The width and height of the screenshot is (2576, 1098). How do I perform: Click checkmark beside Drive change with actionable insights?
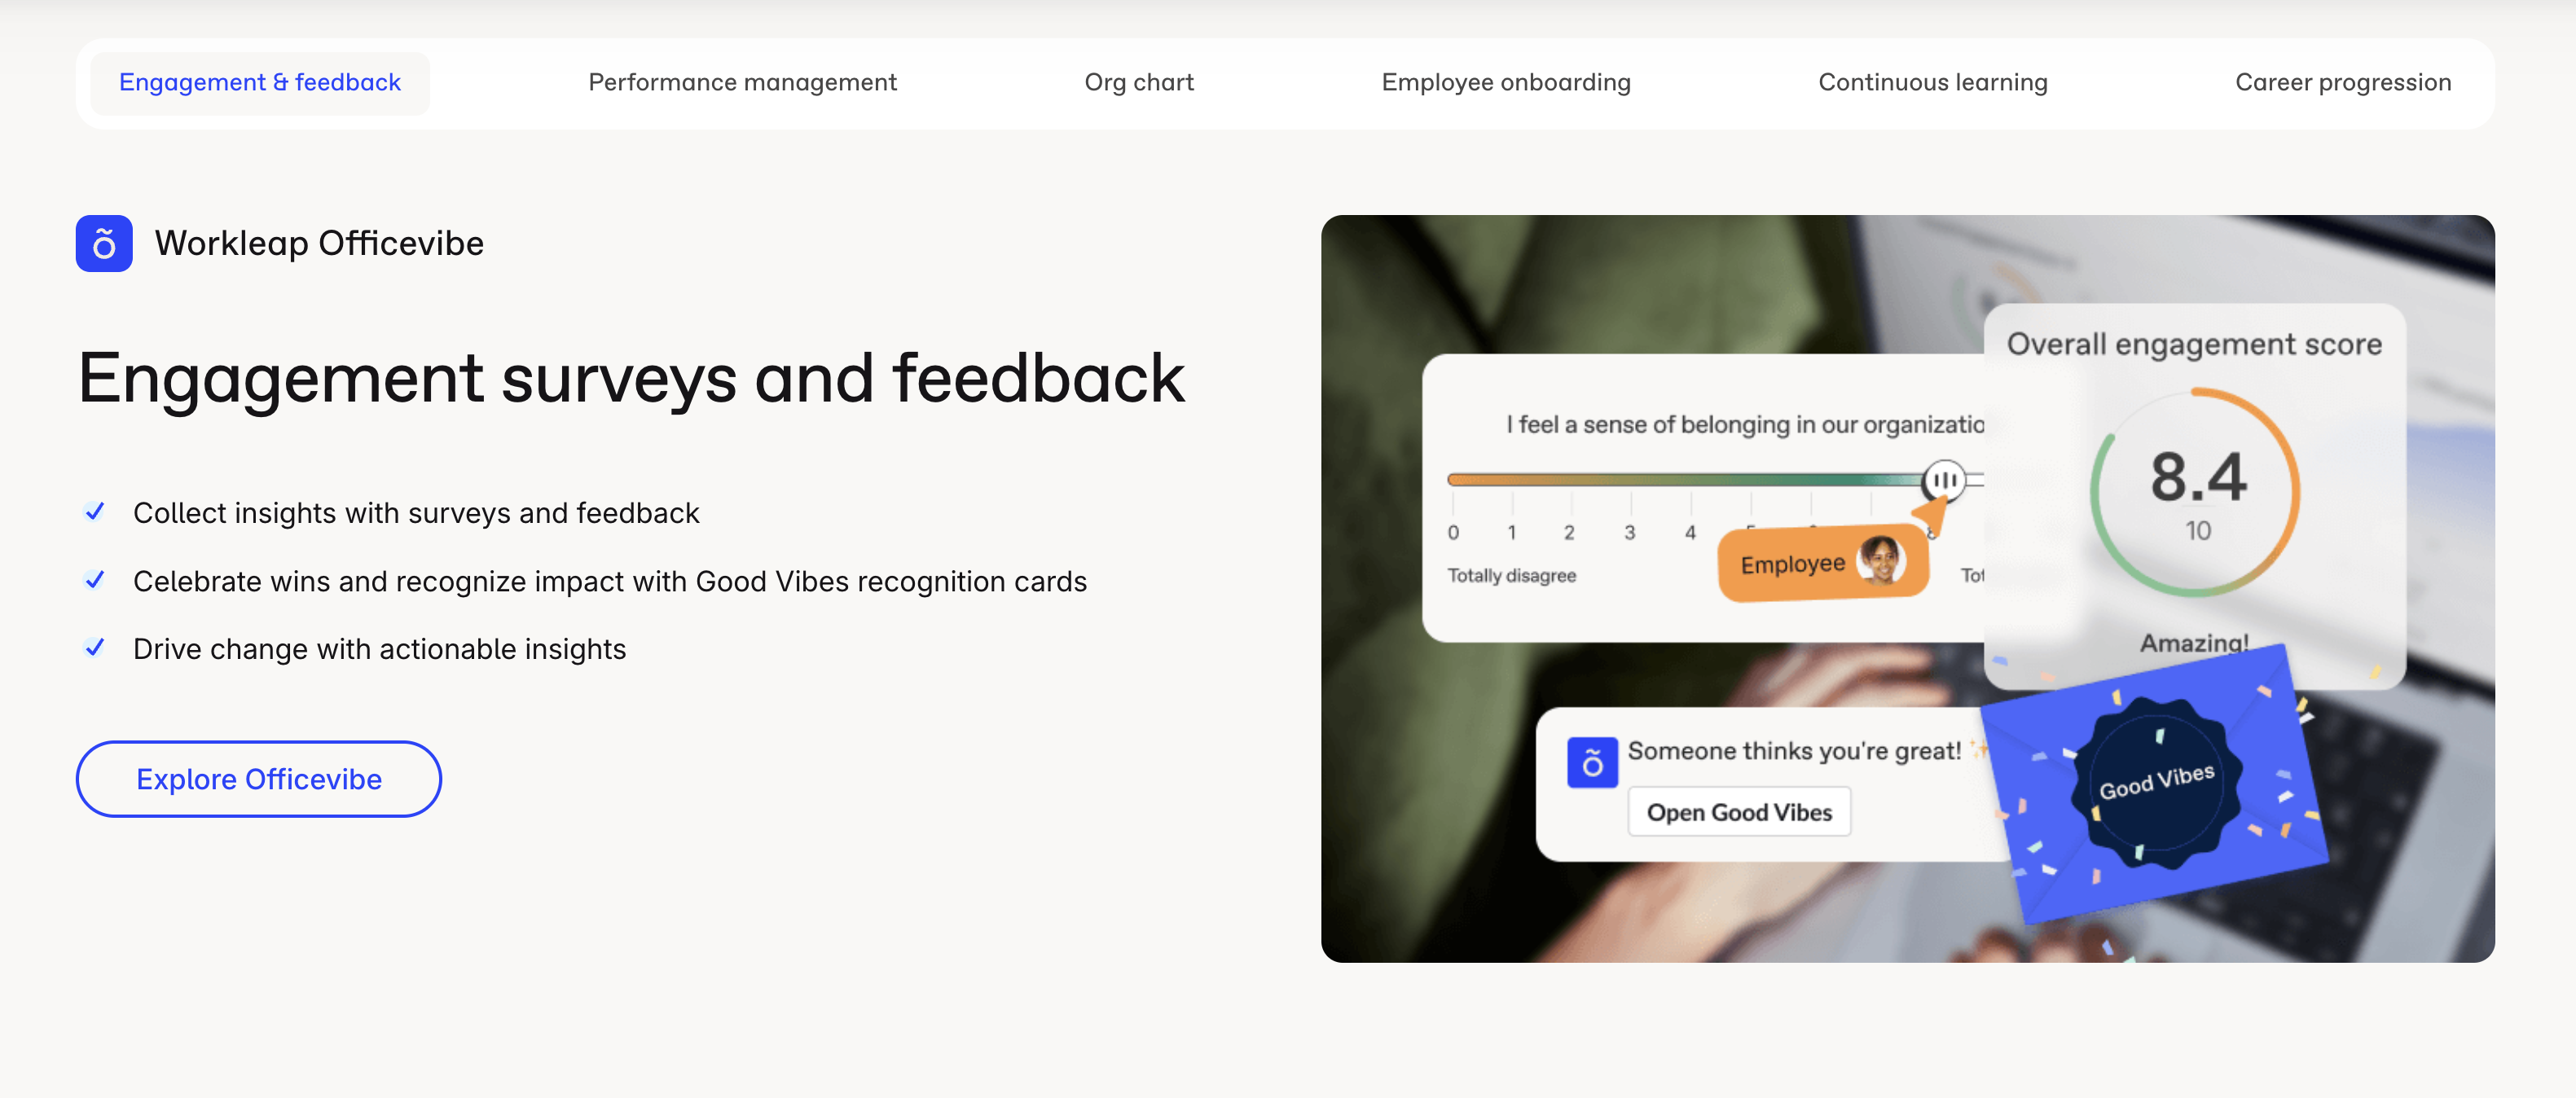(95, 648)
